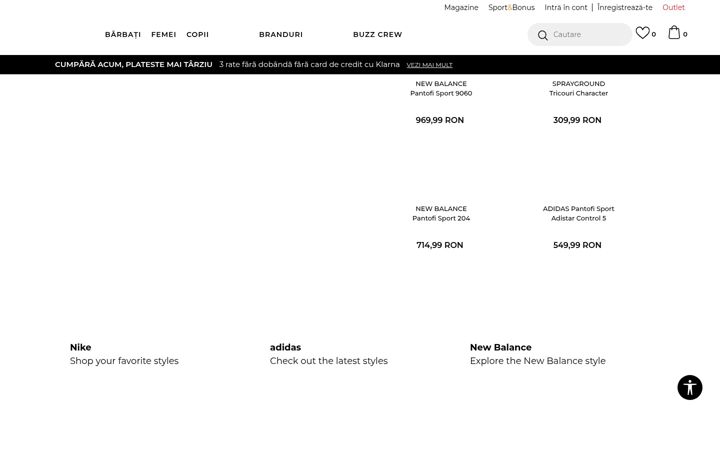This screenshot has height=450, width=720.
Task: Click the 714,99 RON price
Action: coord(439,245)
